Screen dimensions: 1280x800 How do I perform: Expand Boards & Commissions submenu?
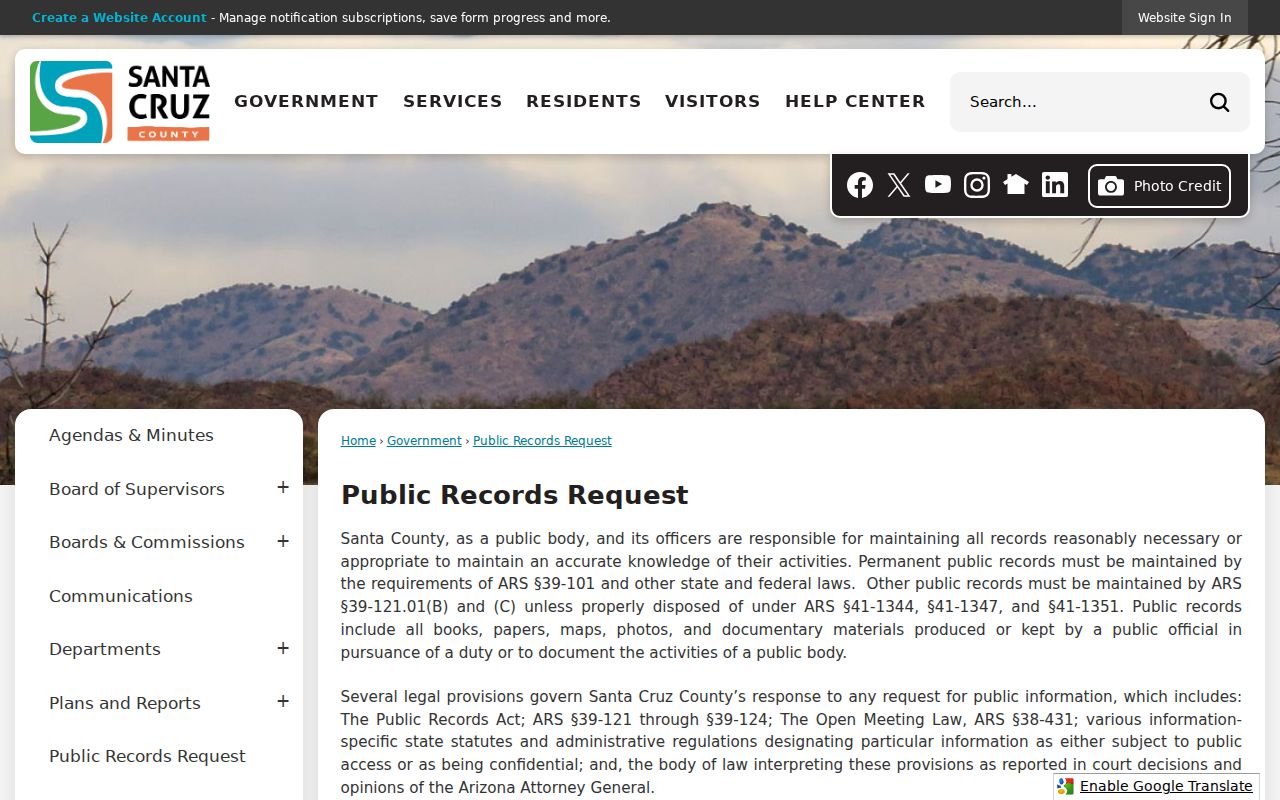(283, 542)
